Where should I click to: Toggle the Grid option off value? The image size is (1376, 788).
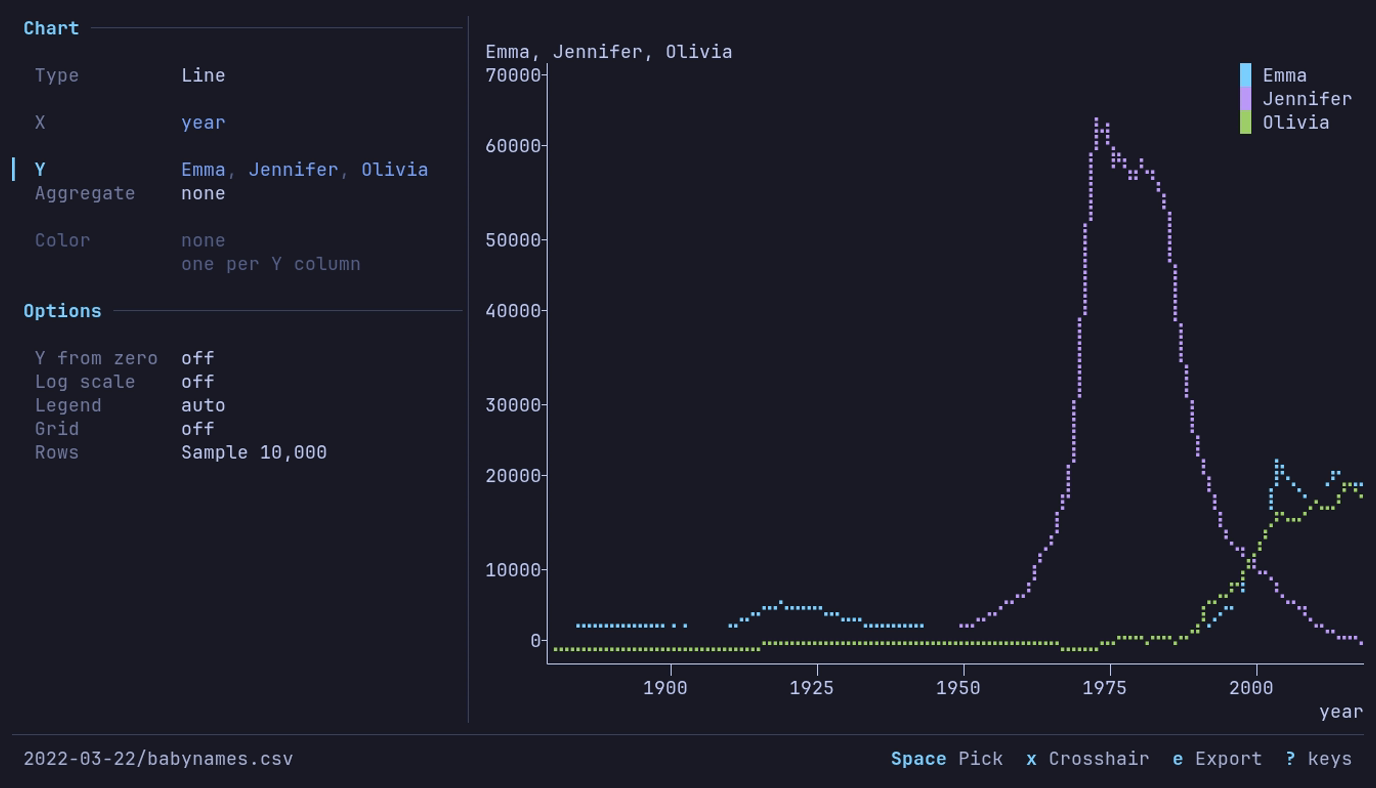pyautogui.click(x=197, y=428)
